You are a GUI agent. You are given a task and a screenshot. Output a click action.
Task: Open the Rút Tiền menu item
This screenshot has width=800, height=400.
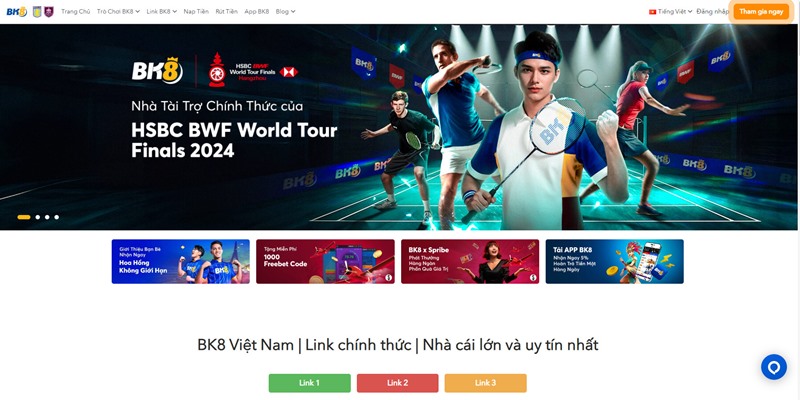[227, 11]
